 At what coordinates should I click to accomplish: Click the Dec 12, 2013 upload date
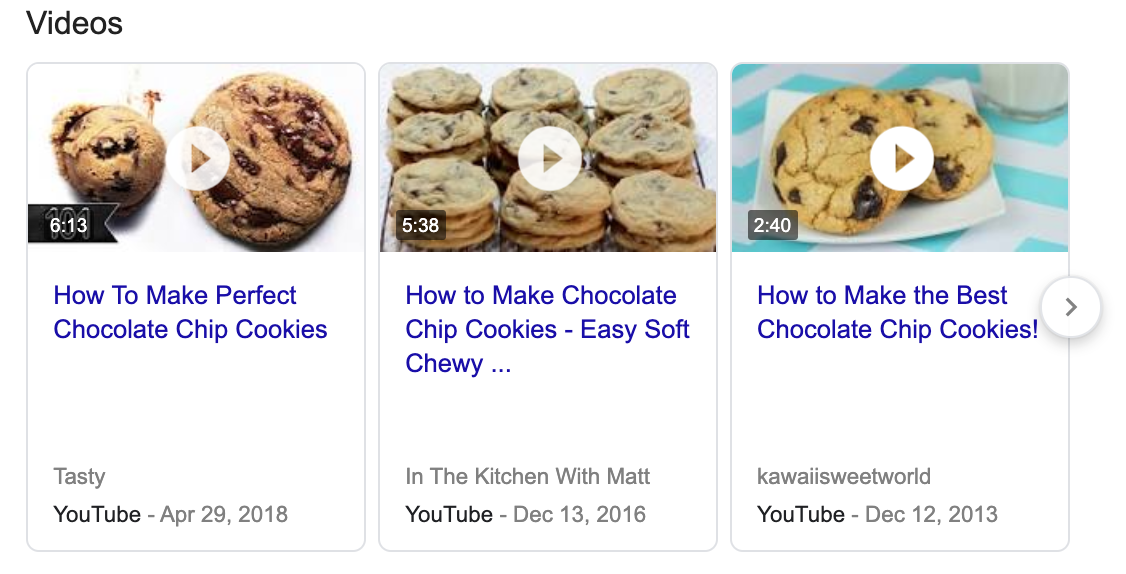point(931,515)
